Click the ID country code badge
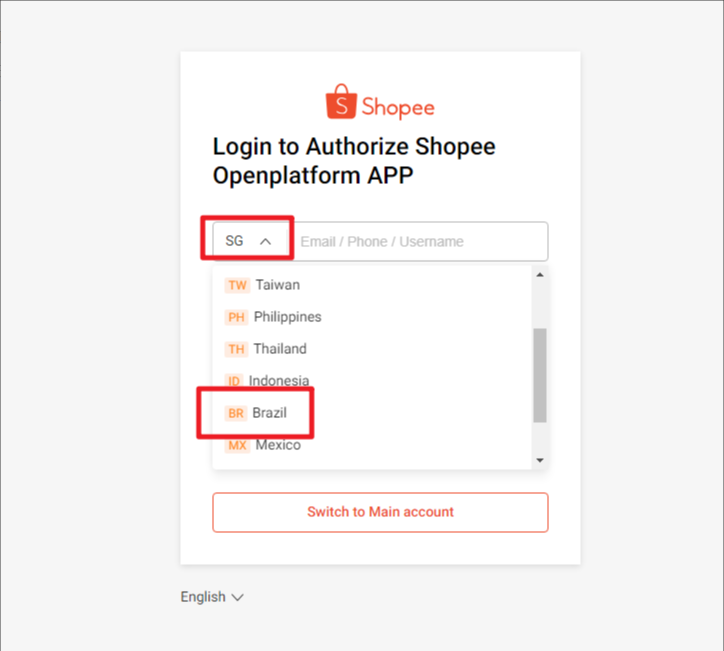Screen dimensions: 724x651 click(x=234, y=381)
